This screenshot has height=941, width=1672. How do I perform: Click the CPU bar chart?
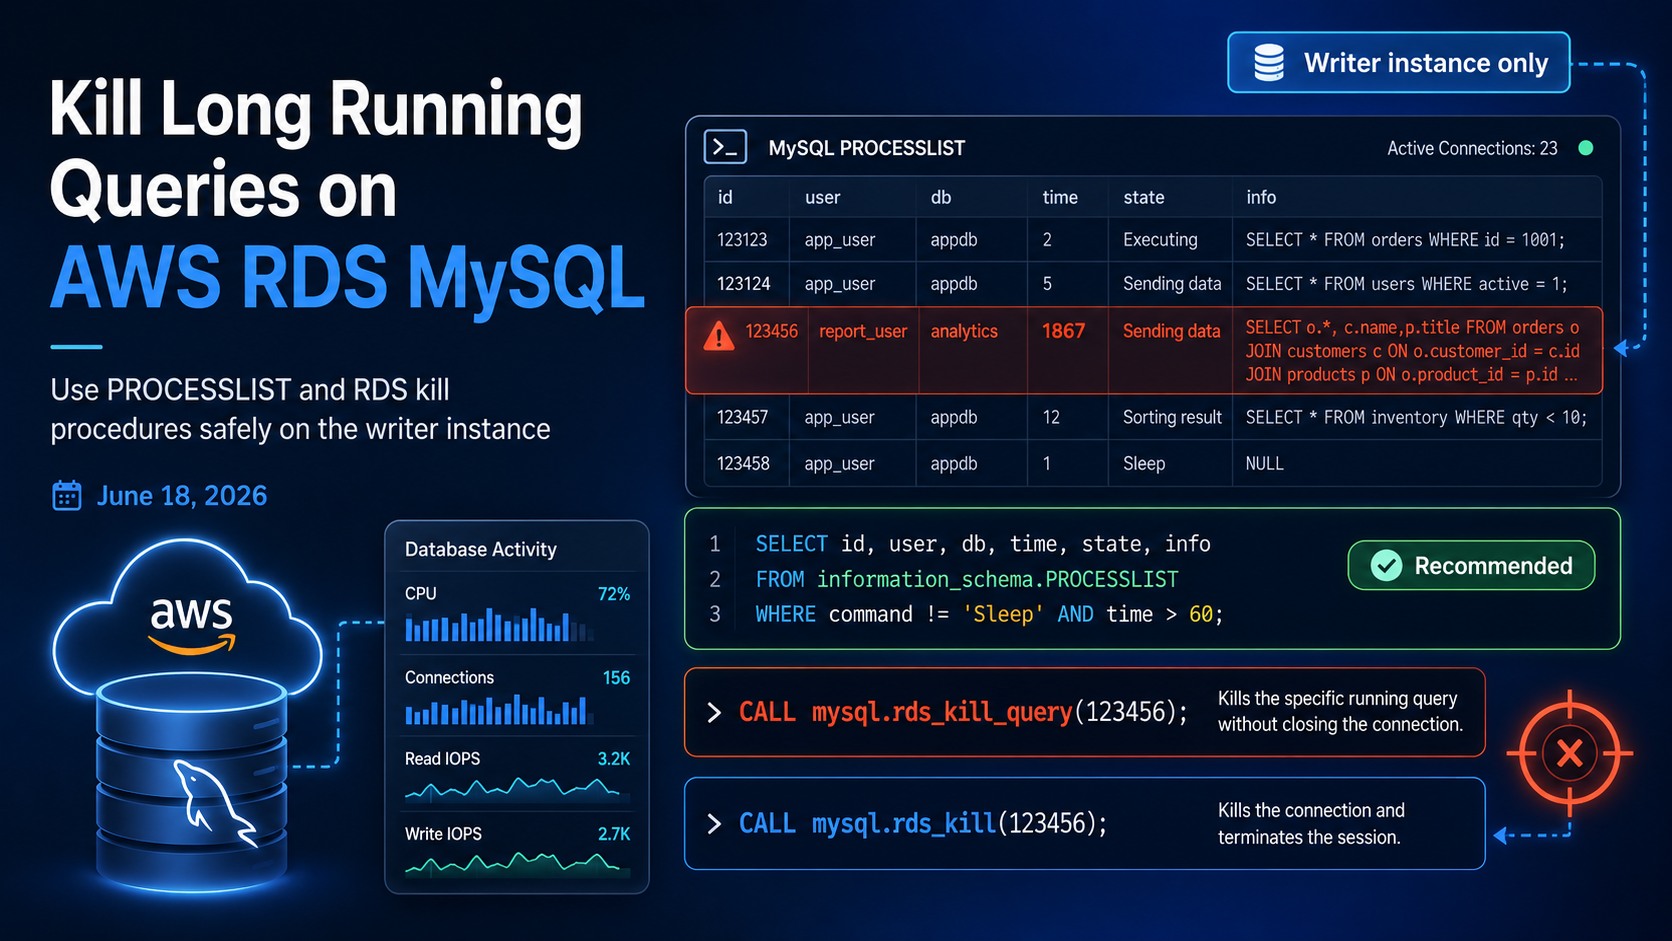point(499,625)
